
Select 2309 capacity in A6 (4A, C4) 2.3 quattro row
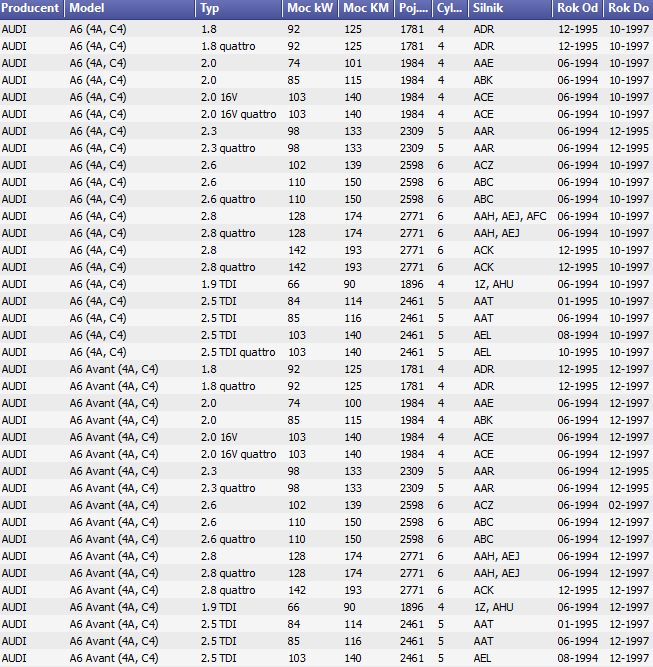[x=411, y=148]
